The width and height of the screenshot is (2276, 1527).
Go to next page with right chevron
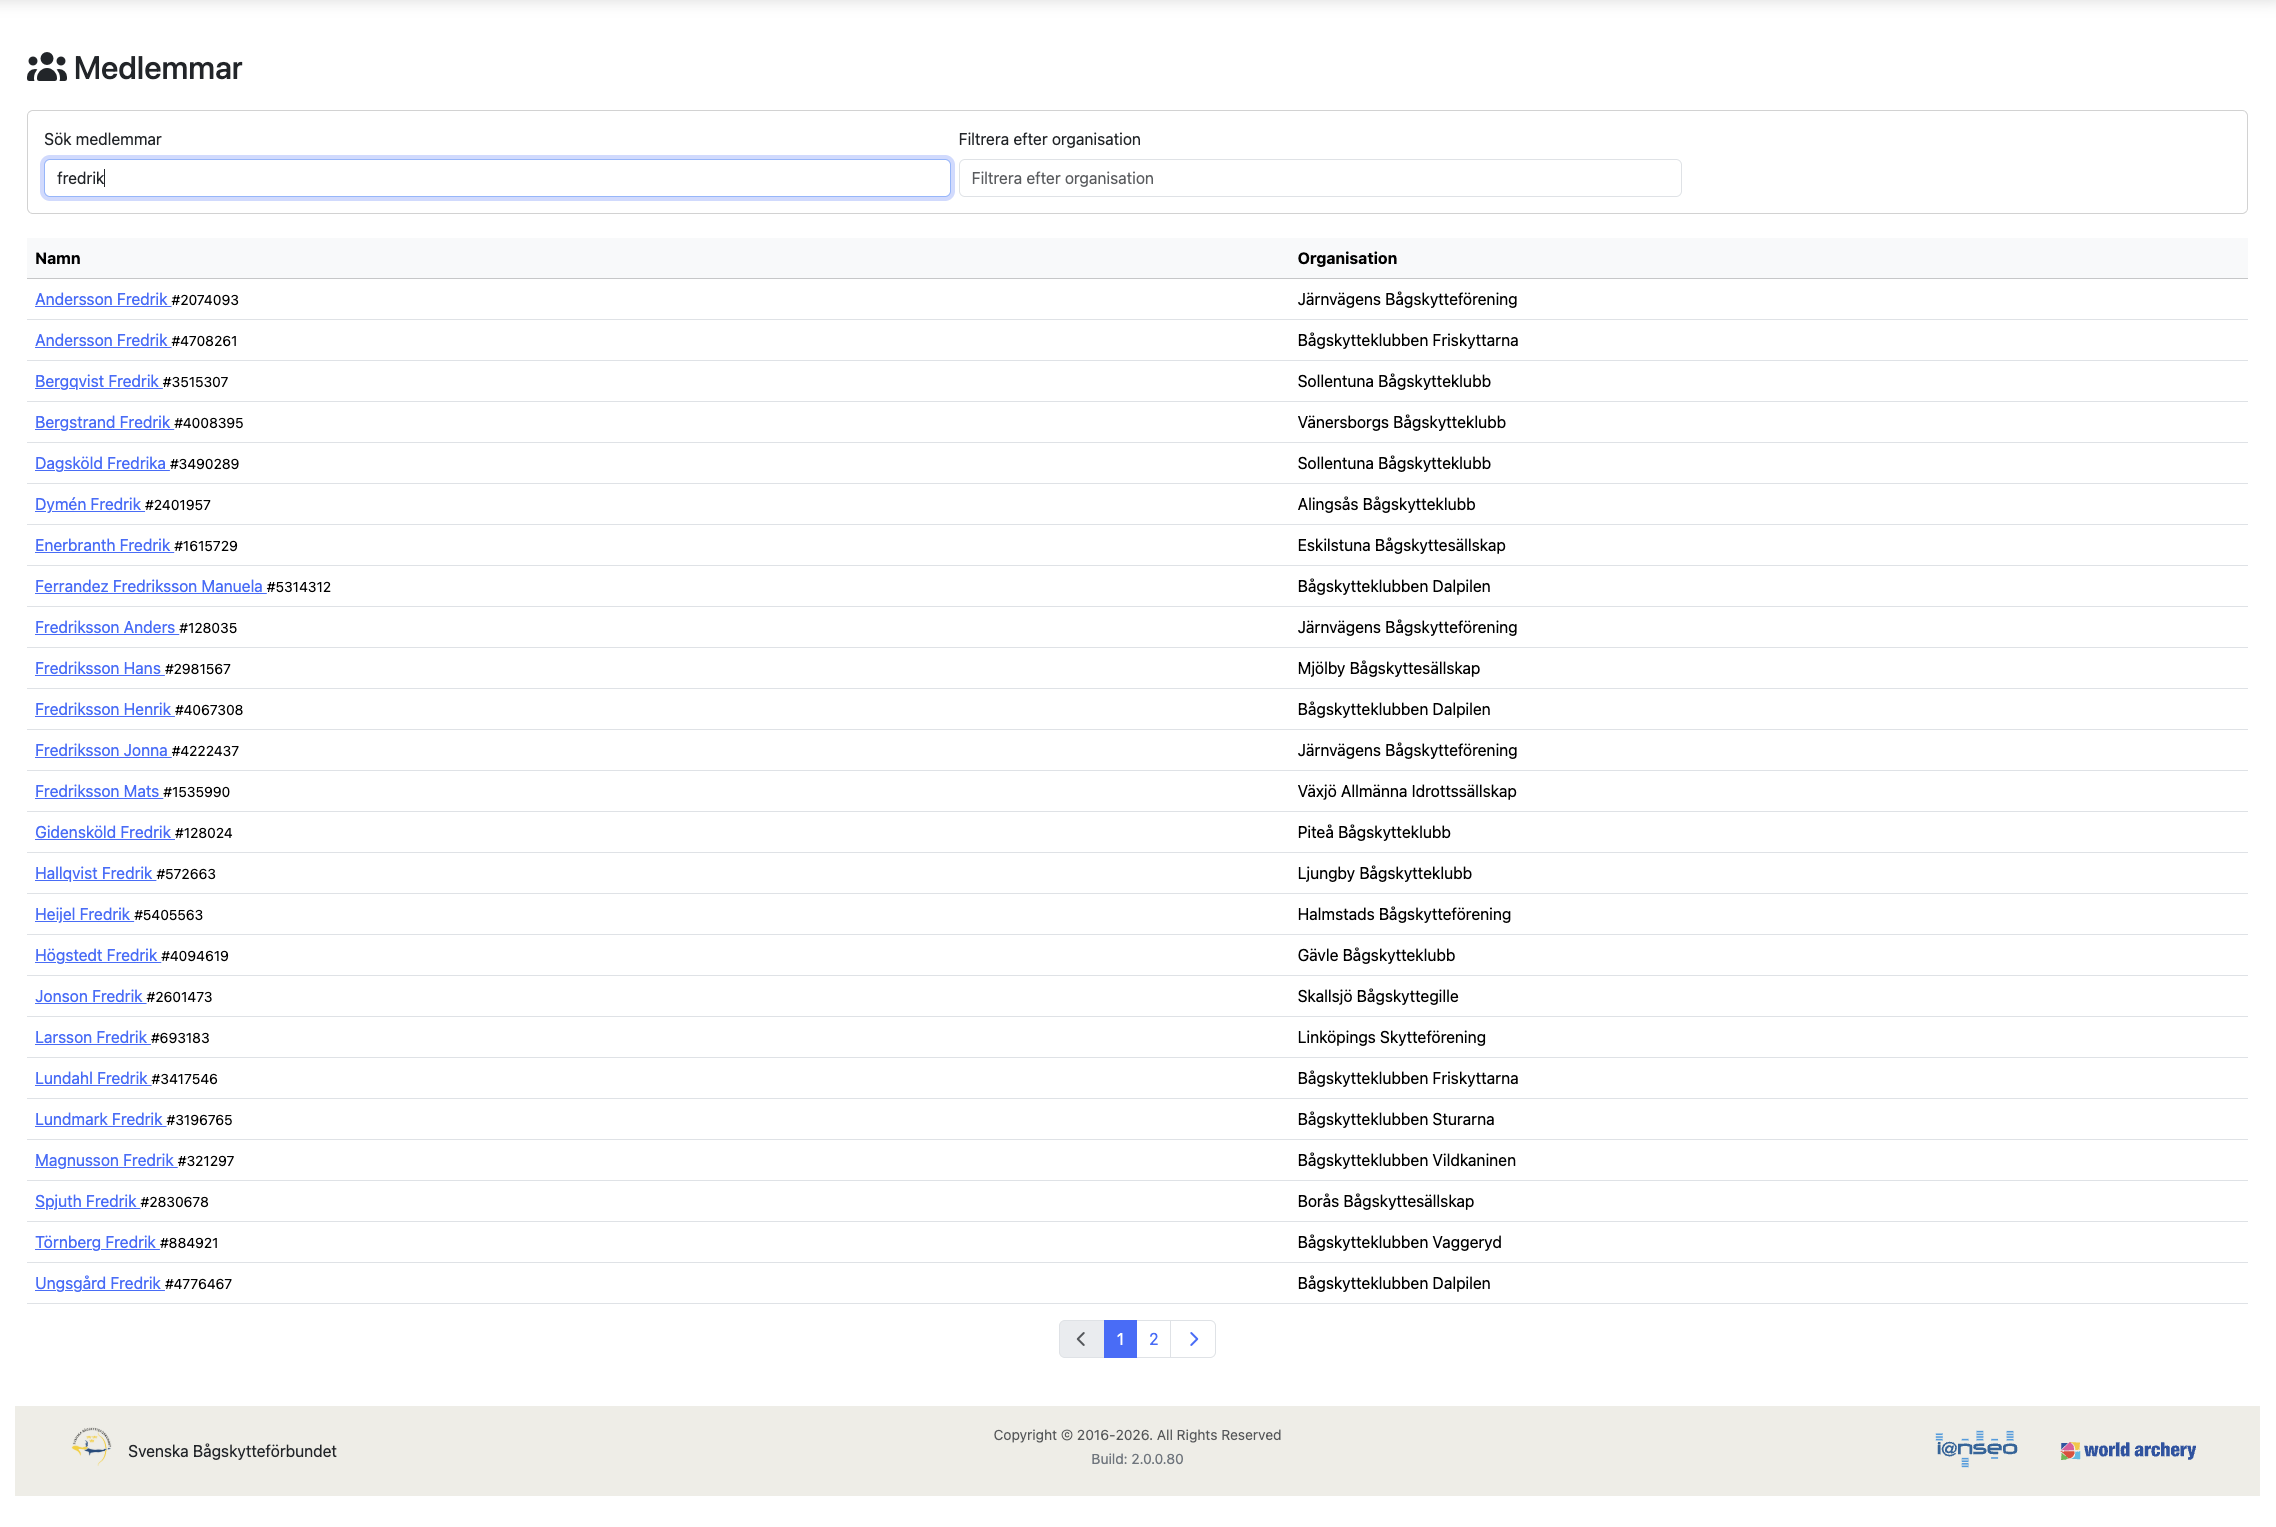1193,1339
